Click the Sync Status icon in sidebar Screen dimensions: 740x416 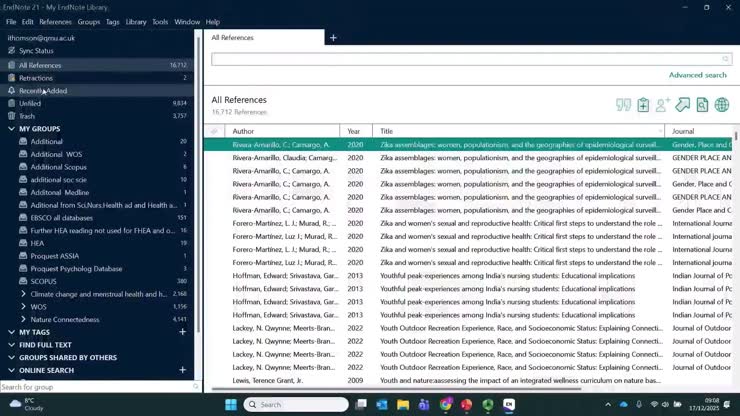tap(11, 51)
